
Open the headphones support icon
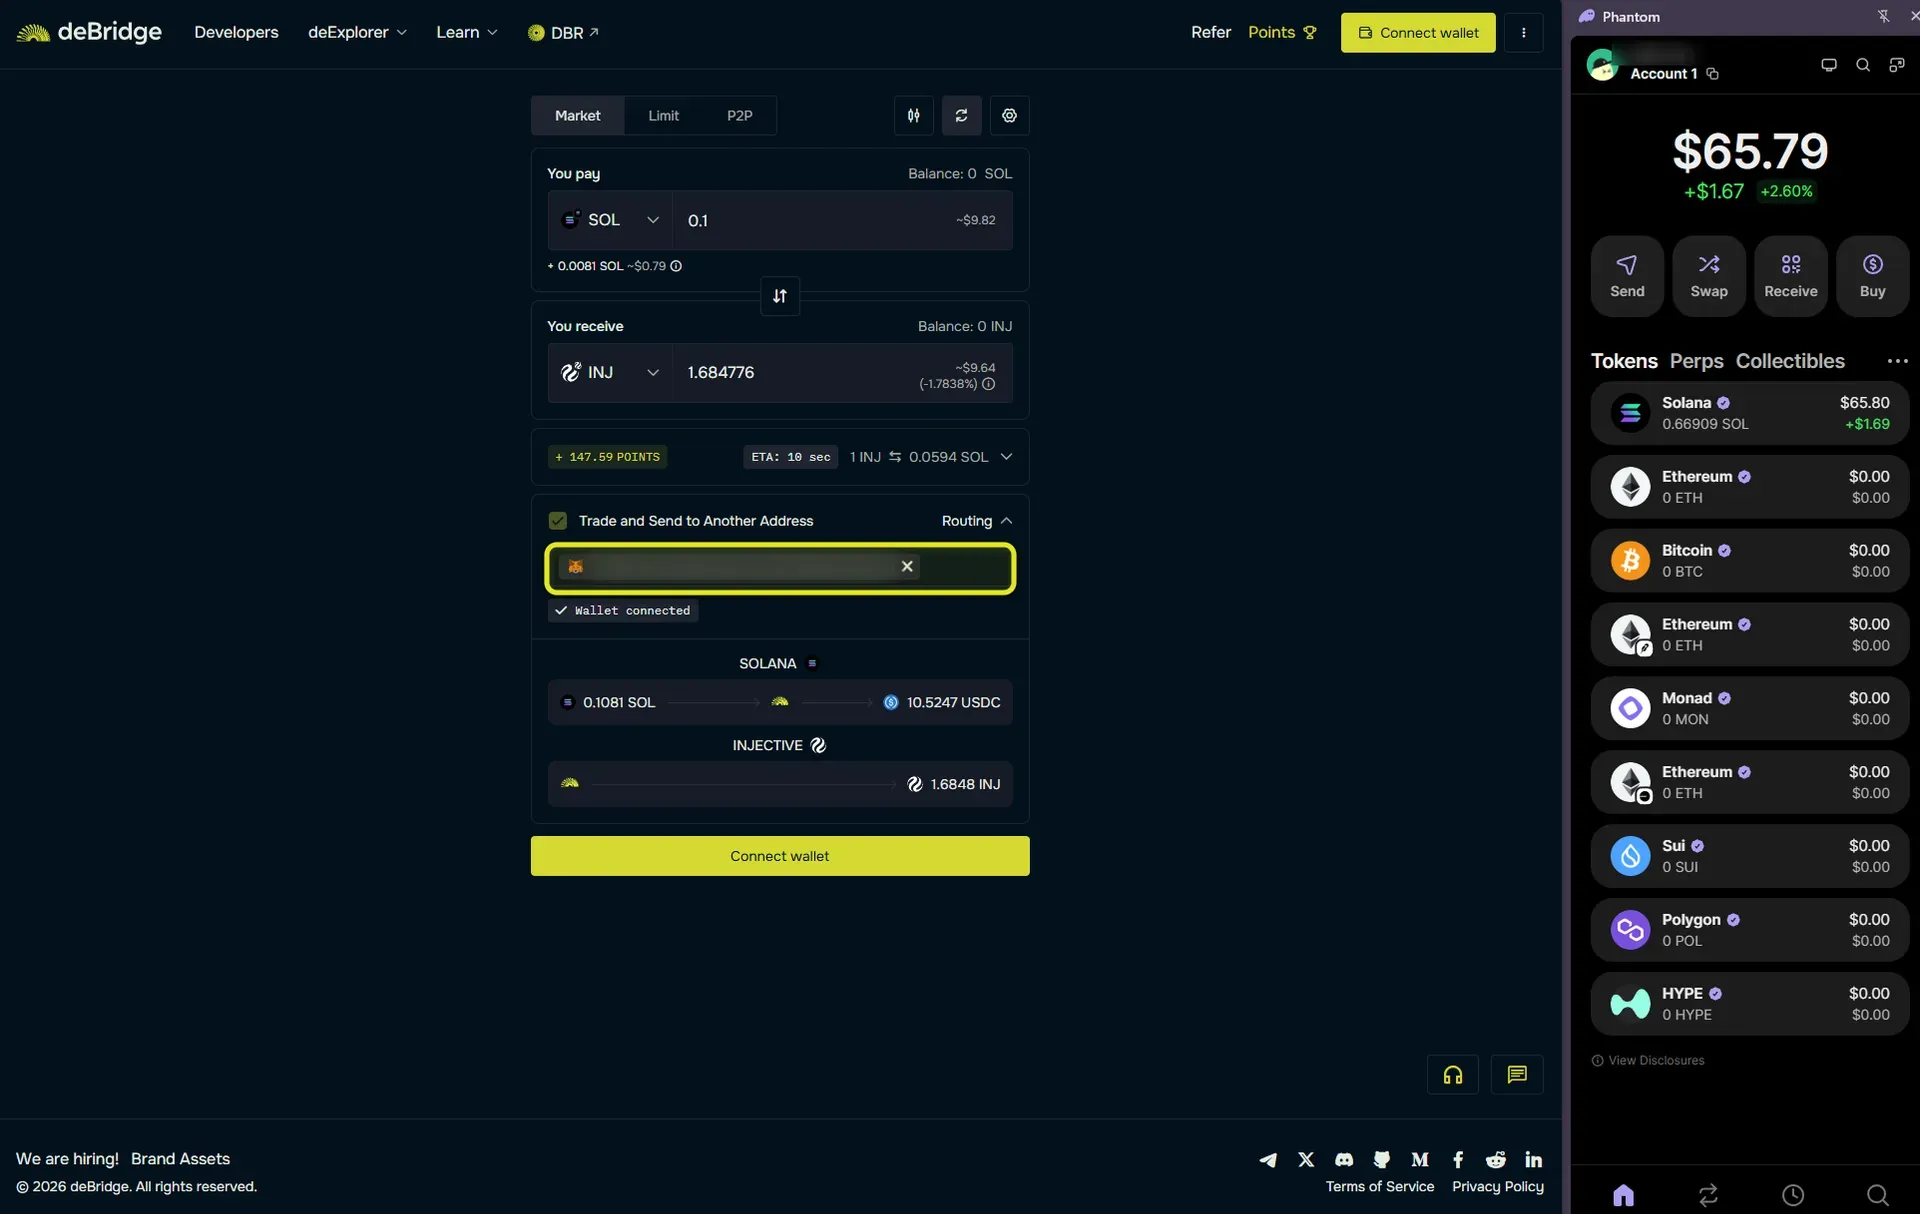coord(1452,1075)
